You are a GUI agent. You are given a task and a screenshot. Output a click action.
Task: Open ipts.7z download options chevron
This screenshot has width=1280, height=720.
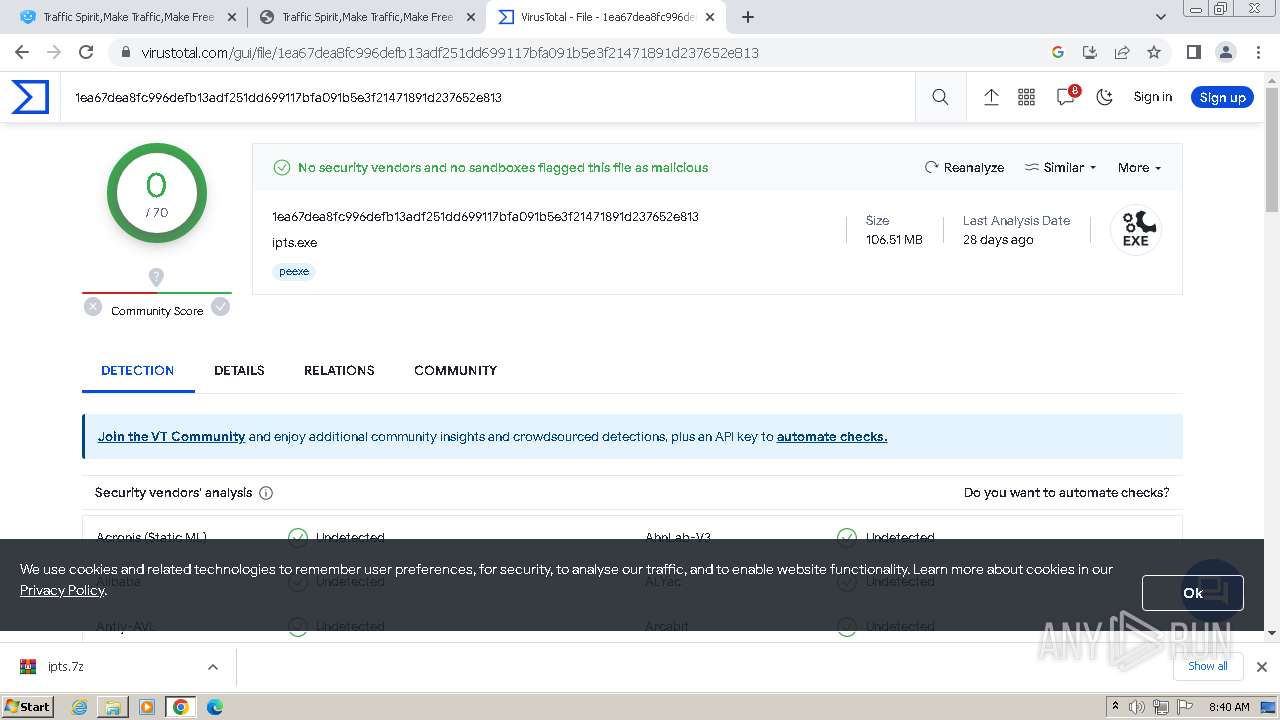212,667
